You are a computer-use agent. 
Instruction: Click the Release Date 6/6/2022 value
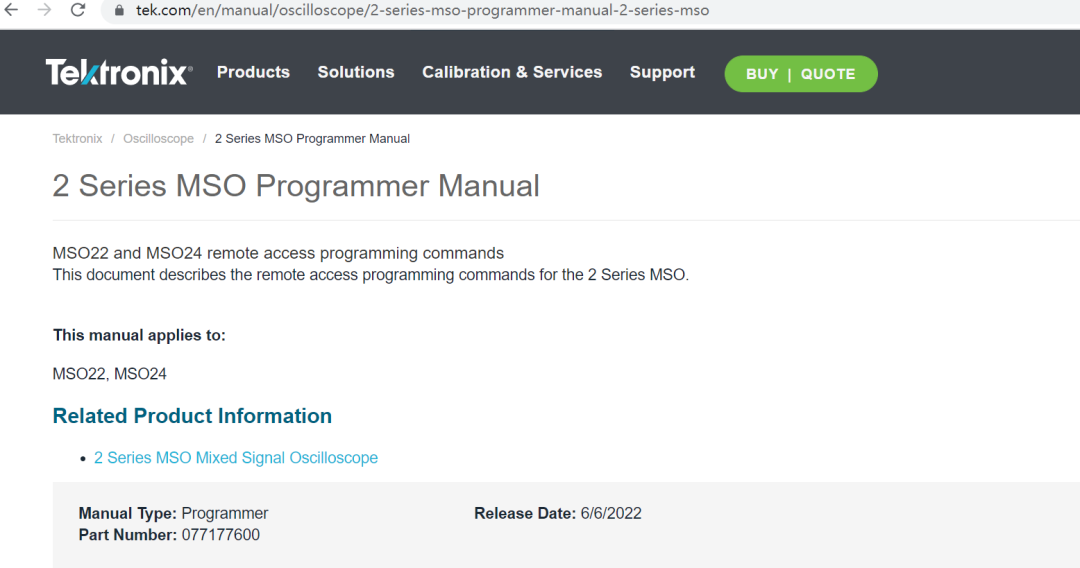click(611, 514)
